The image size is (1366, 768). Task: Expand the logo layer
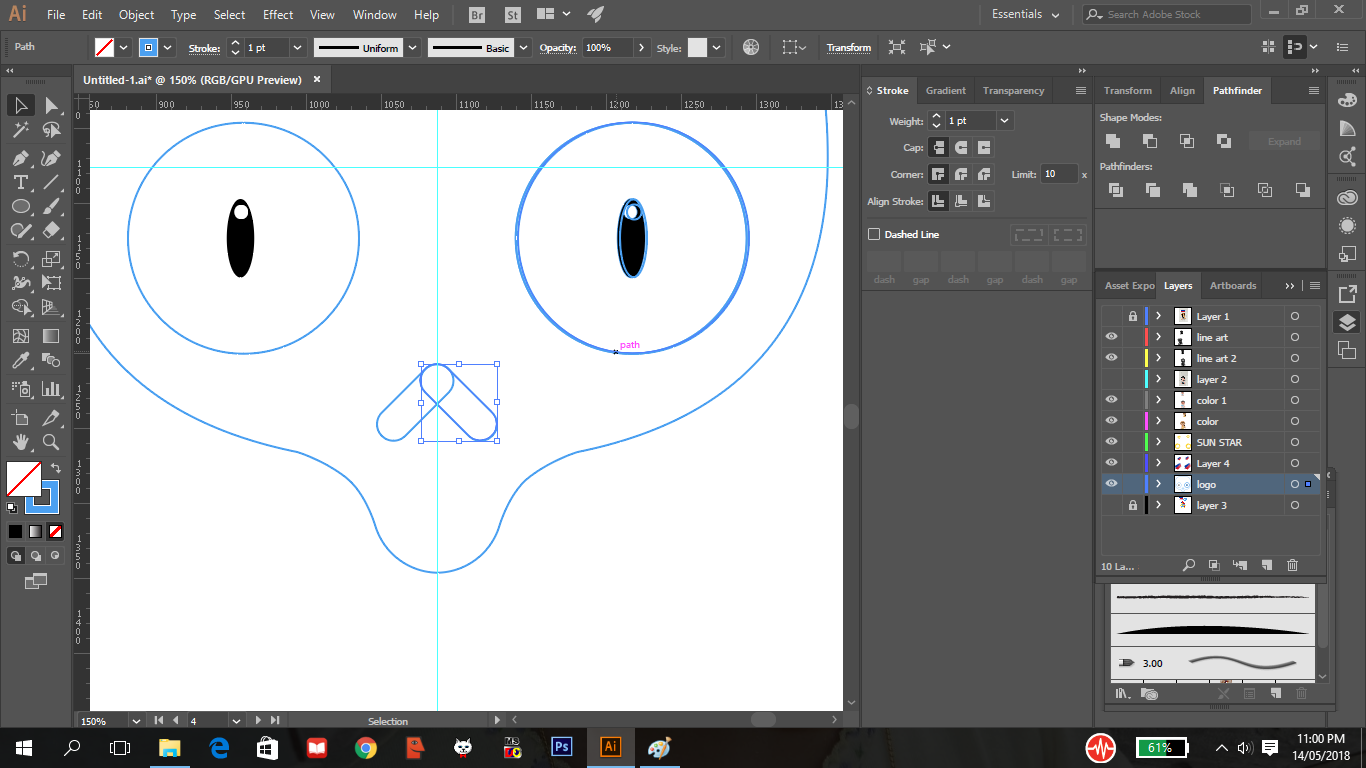pos(1158,484)
